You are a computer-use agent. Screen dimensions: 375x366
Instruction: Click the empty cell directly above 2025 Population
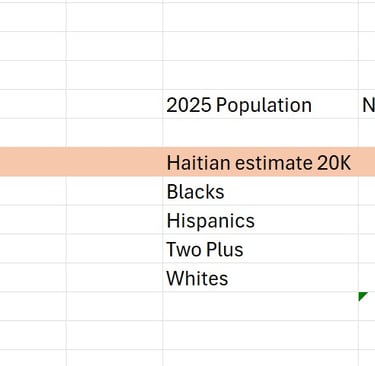tap(261, 75)
